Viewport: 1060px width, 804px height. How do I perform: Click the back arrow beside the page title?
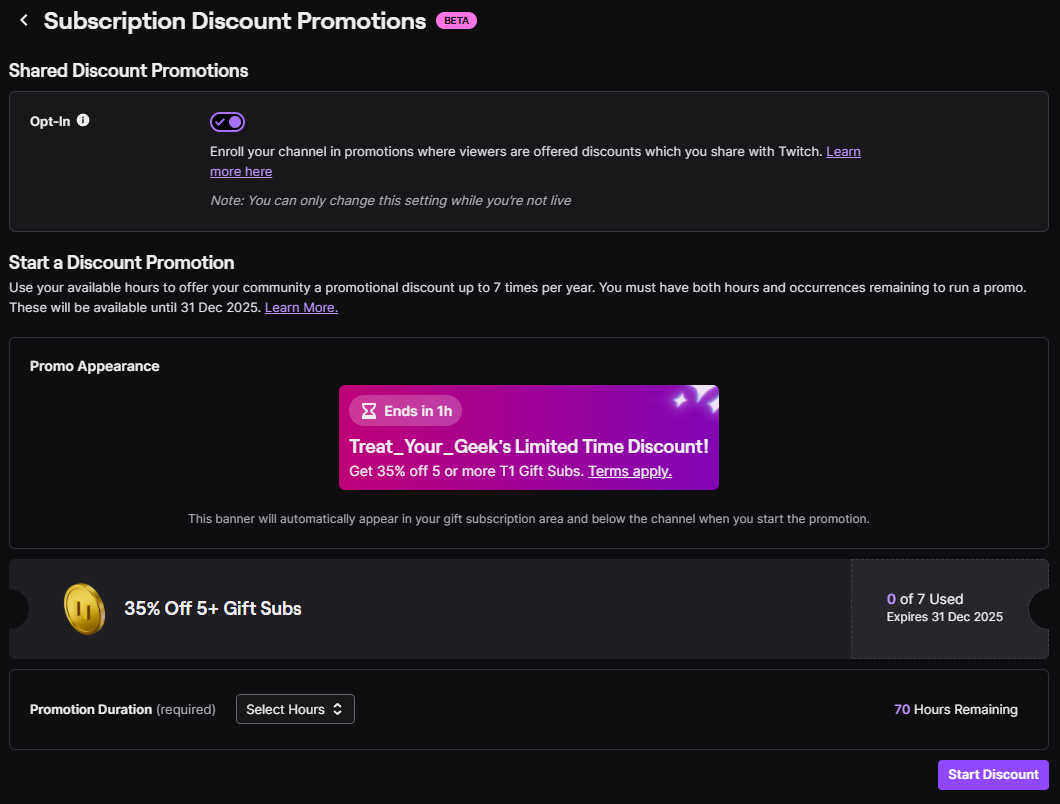(x=24, y=19)
